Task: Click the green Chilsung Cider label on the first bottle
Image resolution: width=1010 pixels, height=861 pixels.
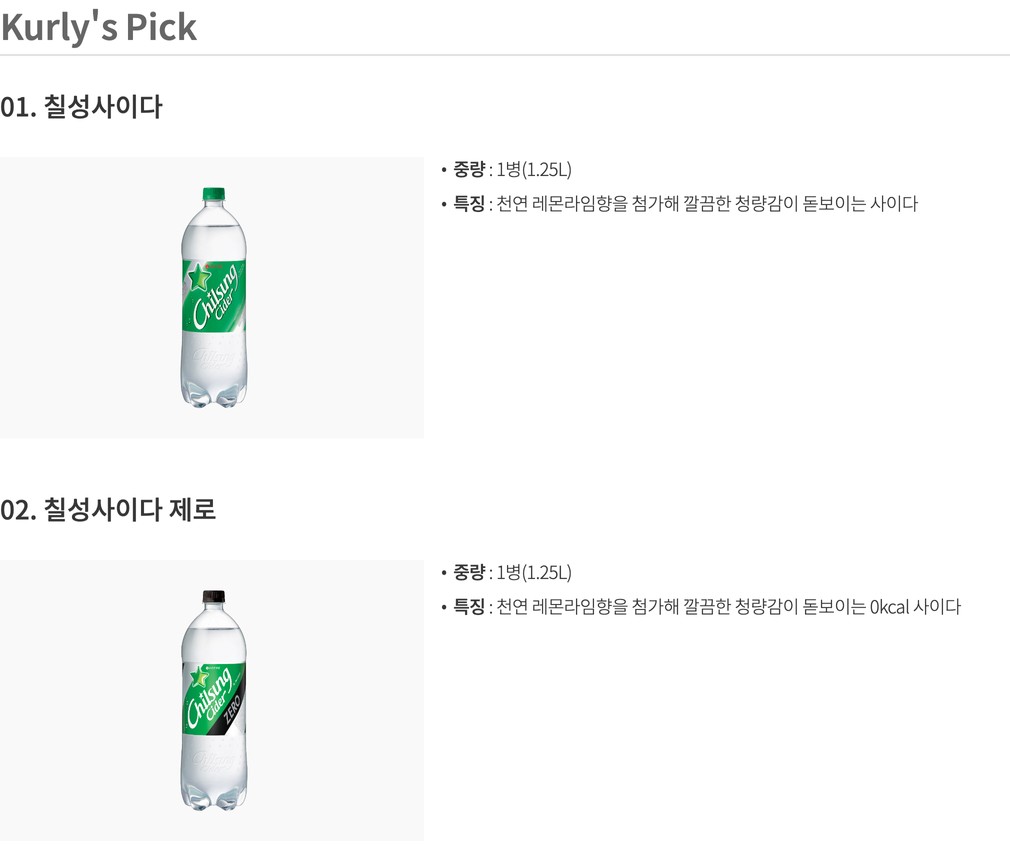Action: click(x=213, y=296)
